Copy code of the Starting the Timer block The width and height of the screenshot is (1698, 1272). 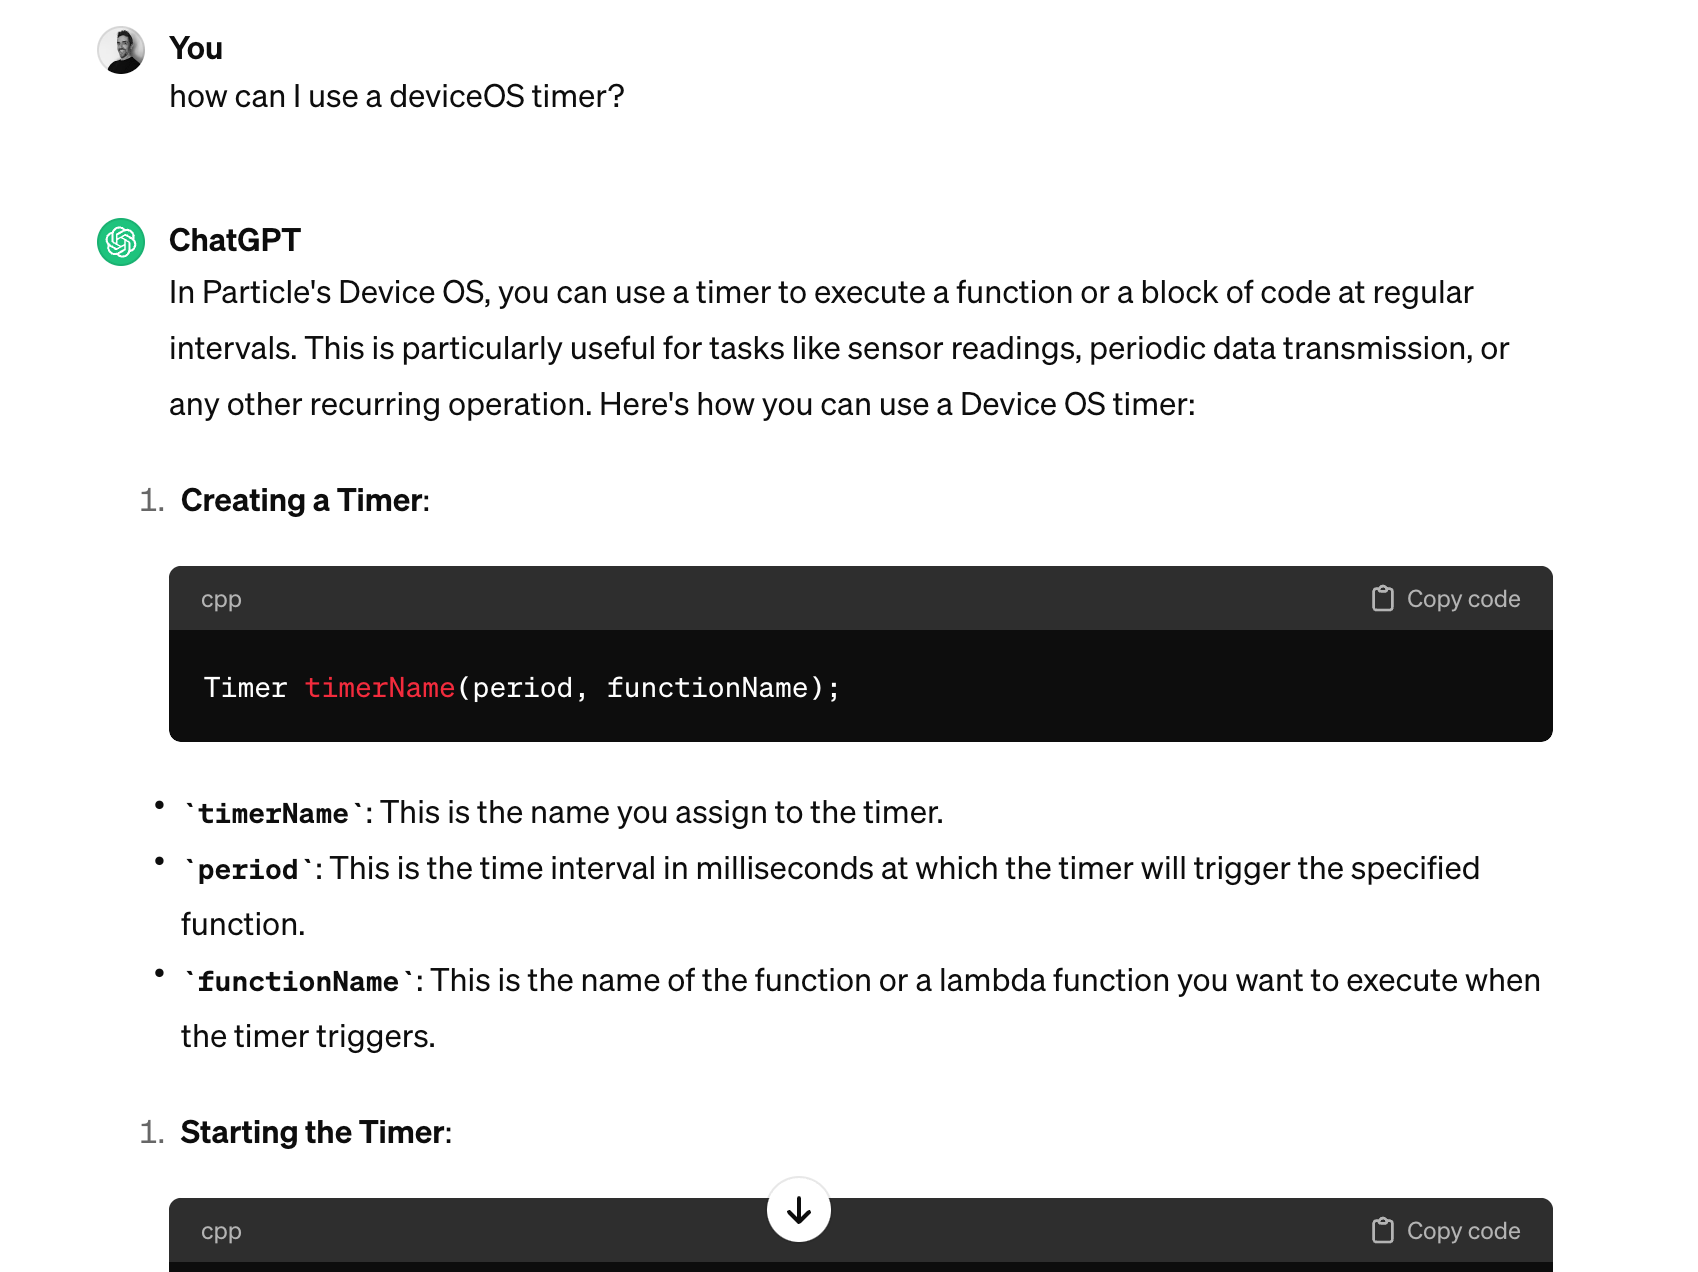click(1446, 1231)
